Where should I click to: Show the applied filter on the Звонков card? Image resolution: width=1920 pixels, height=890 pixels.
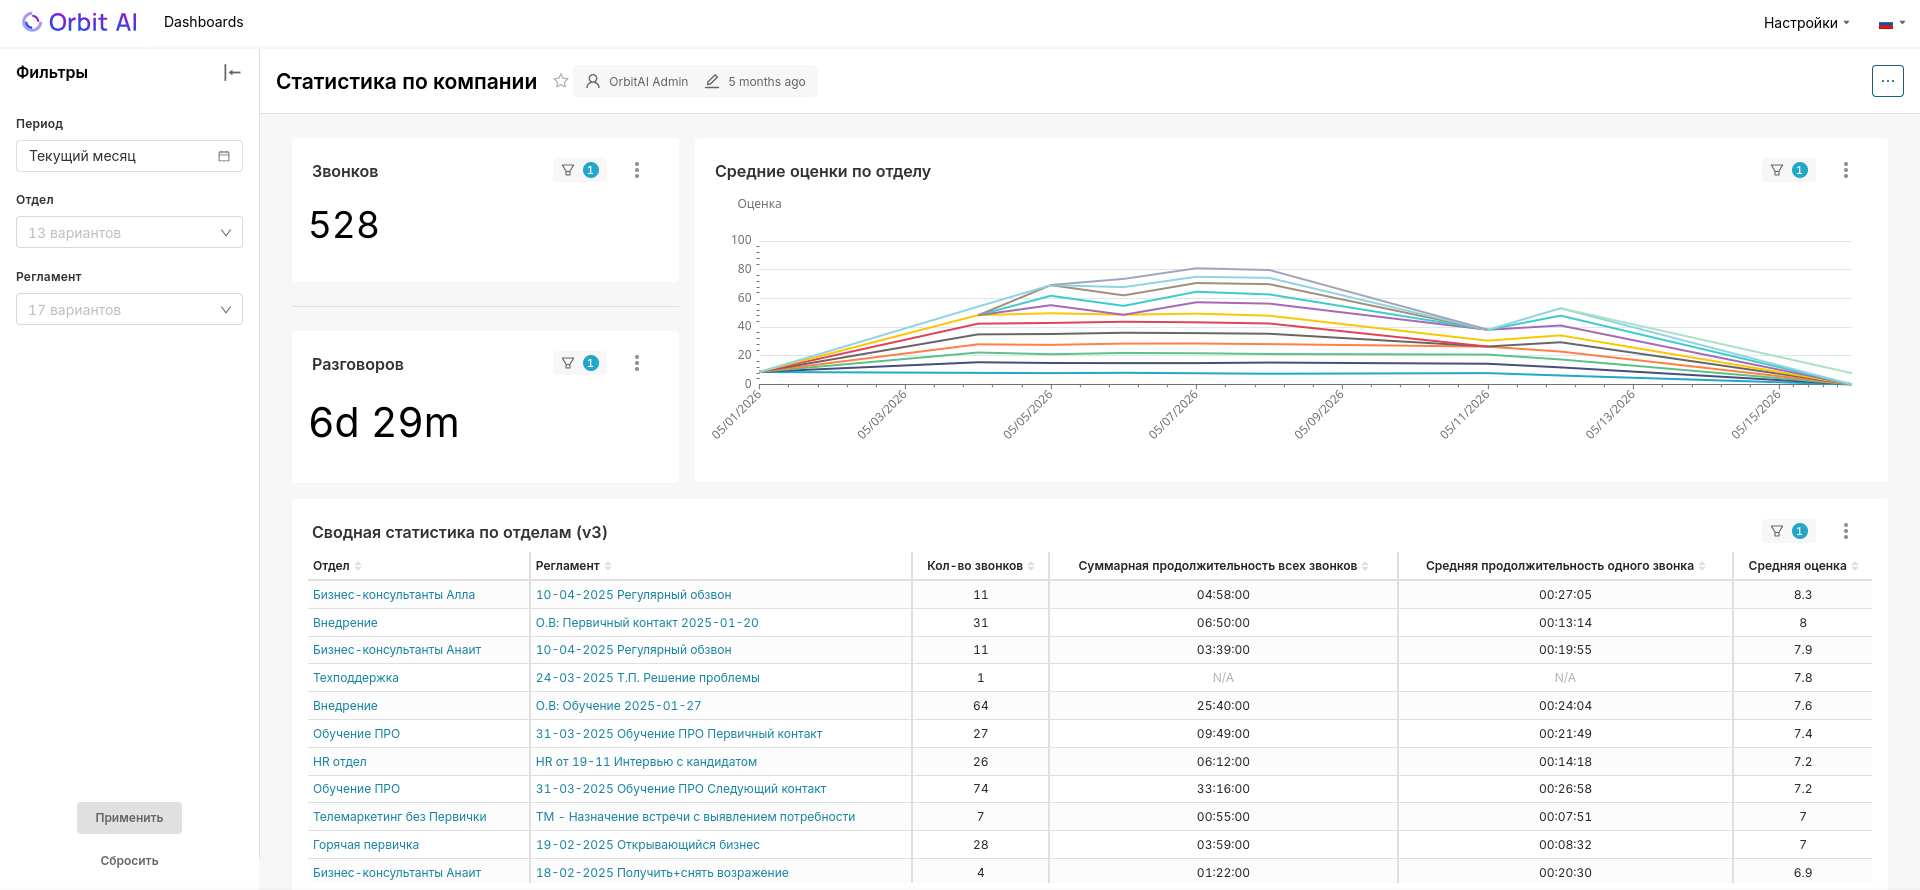580,170
